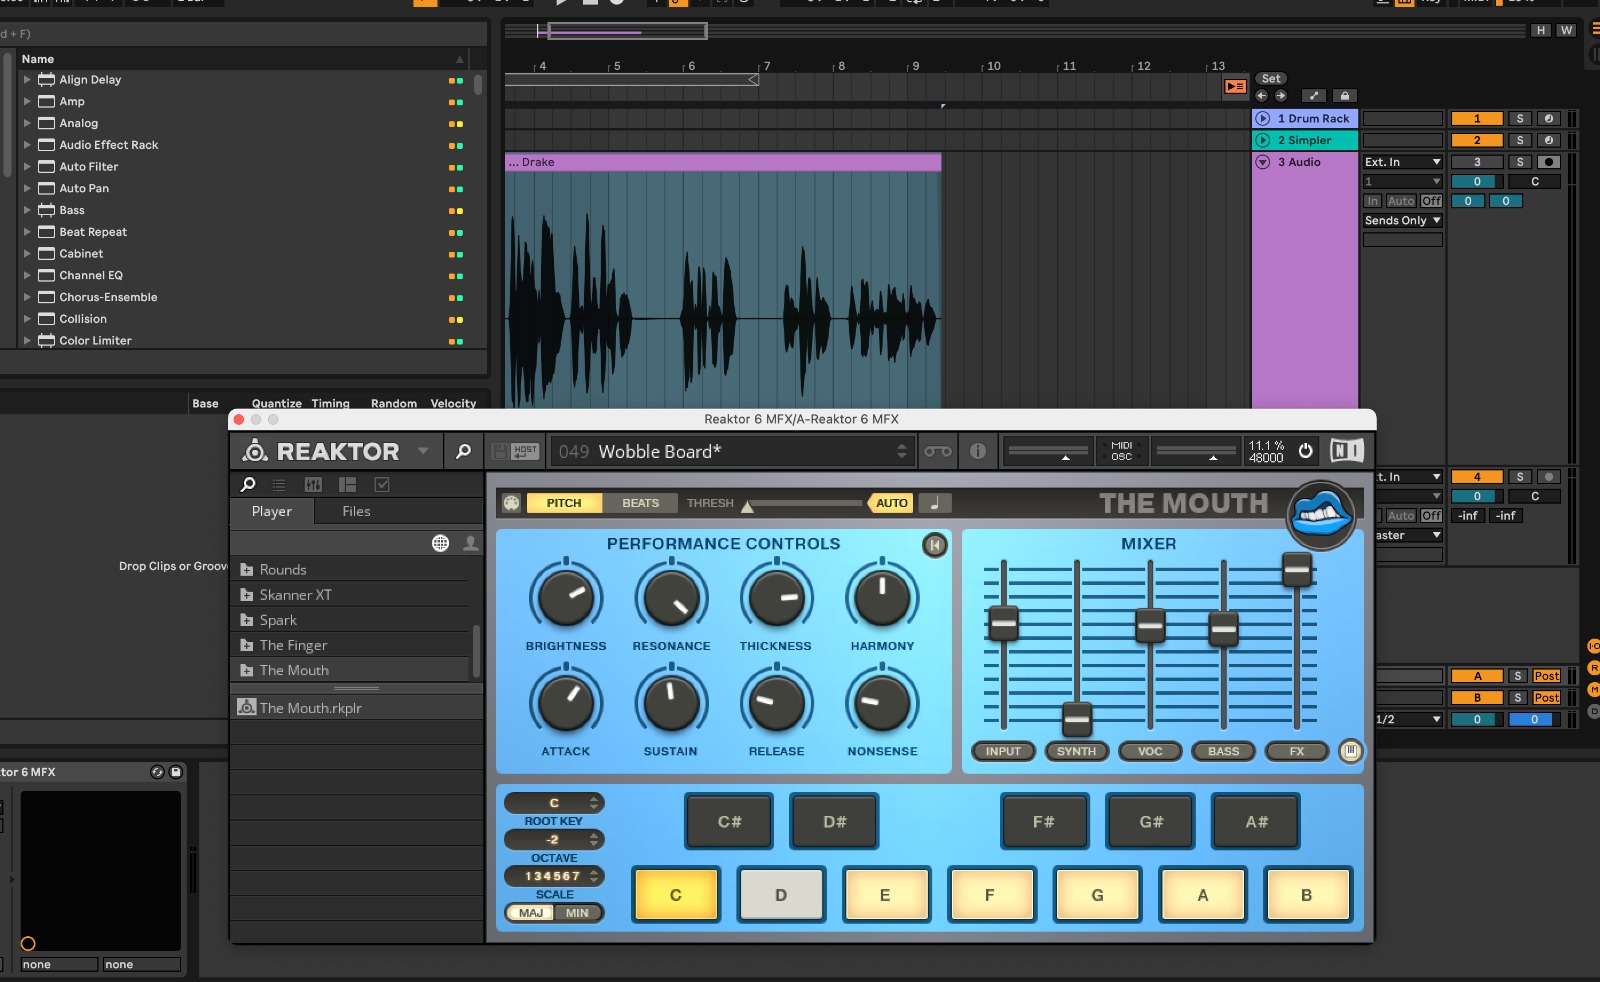Select the list view icon in Reaktor sidebar
This screenshot has height=982, width=1600.
click(279, 485)
